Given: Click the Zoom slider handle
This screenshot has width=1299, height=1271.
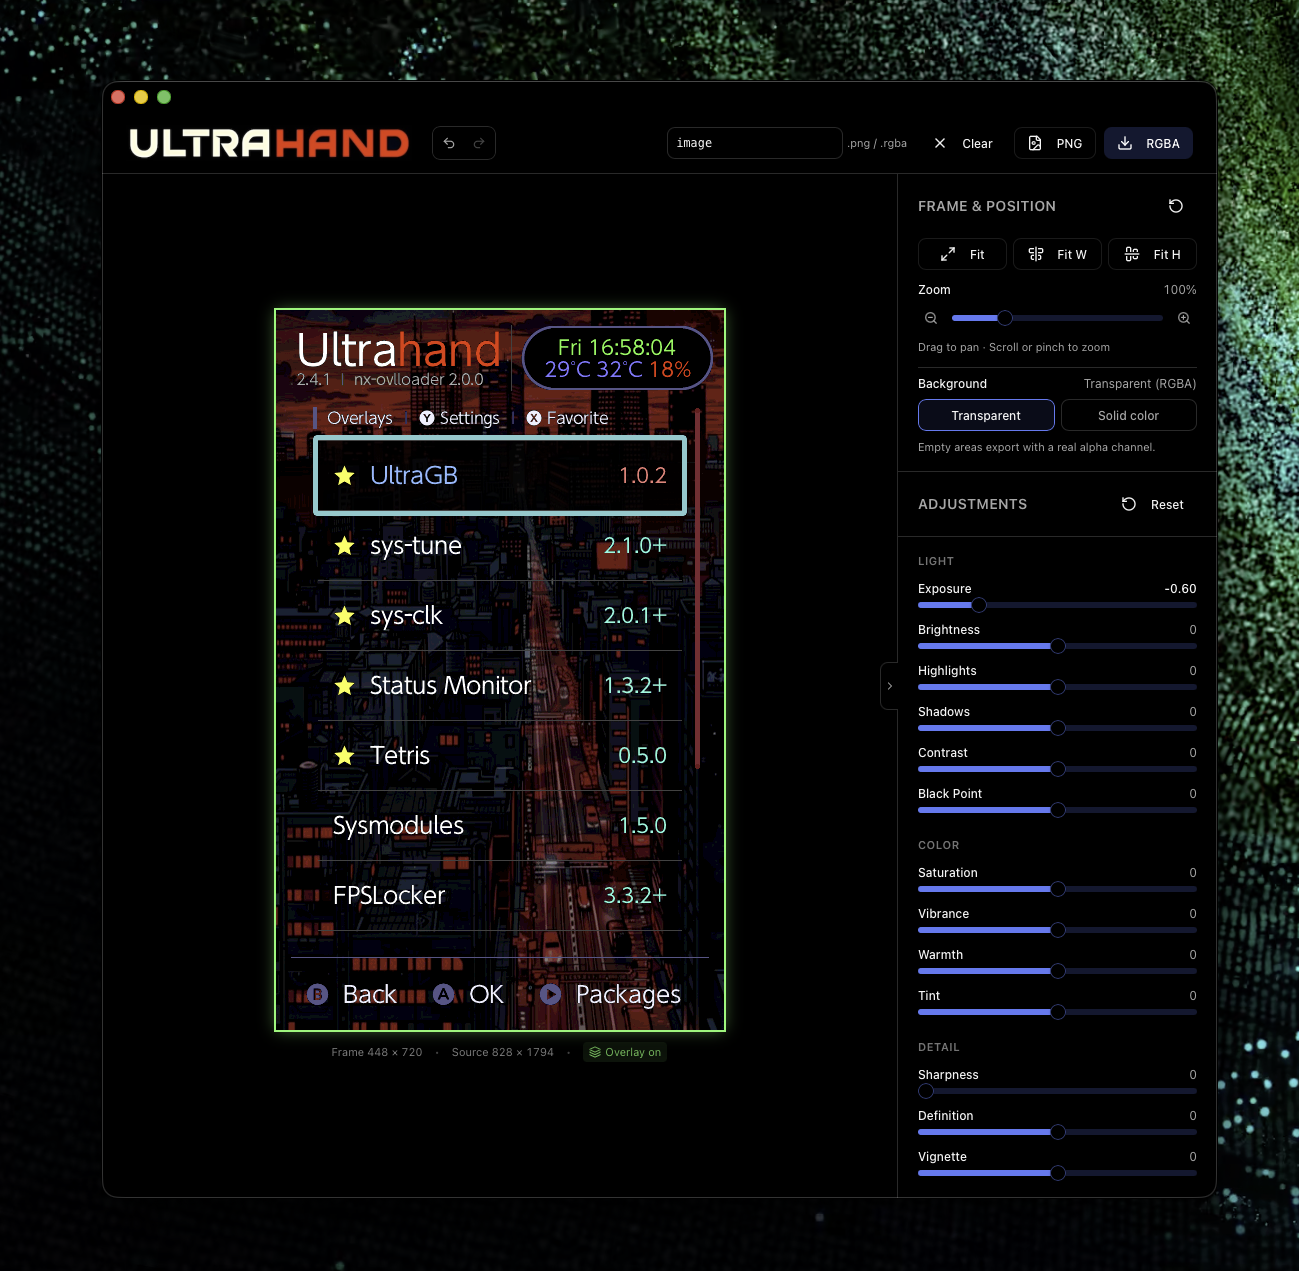Looking at the screenshot, I should (1005, 318).
